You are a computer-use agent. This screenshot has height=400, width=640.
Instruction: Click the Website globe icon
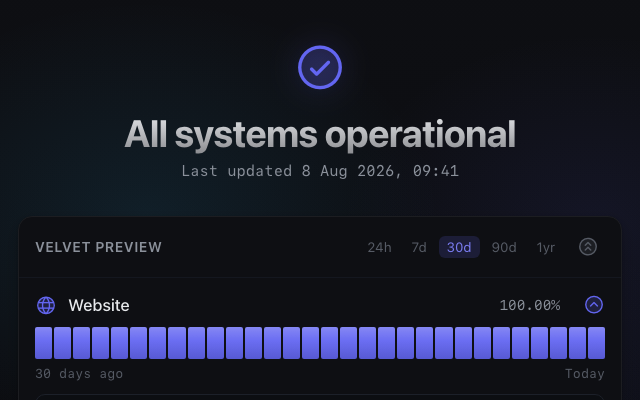pyautogui.click(x=46, y=305)
